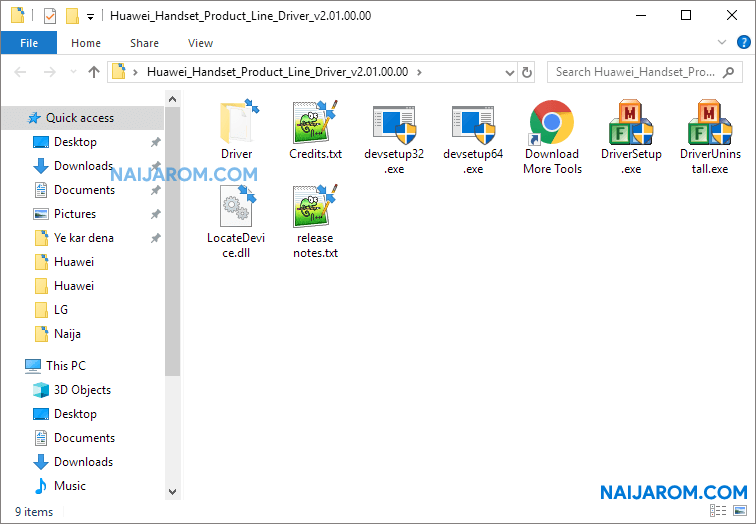
Task: Click the navigation pane scrollbar thumb
Action: tap(173, 242)
